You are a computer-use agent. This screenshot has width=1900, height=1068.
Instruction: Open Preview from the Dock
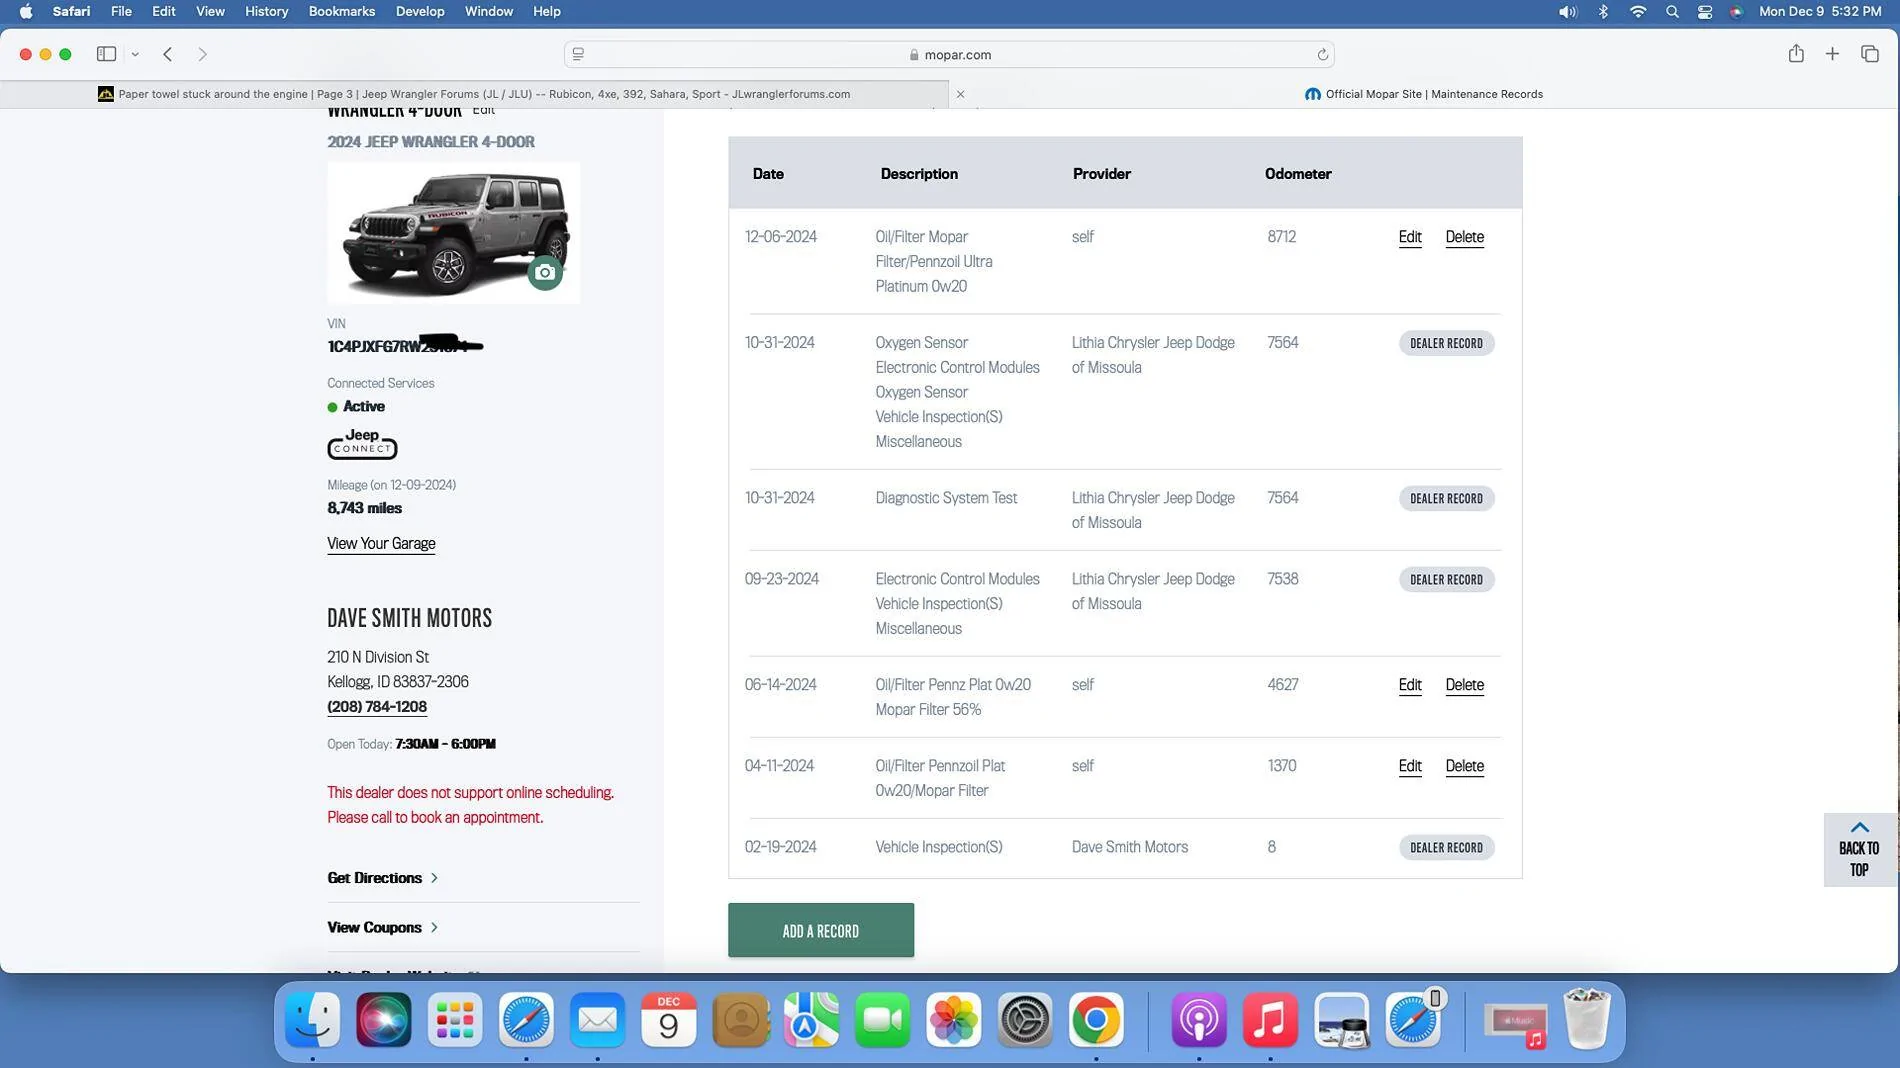pyautogui.click(x=1342, y=1020)
